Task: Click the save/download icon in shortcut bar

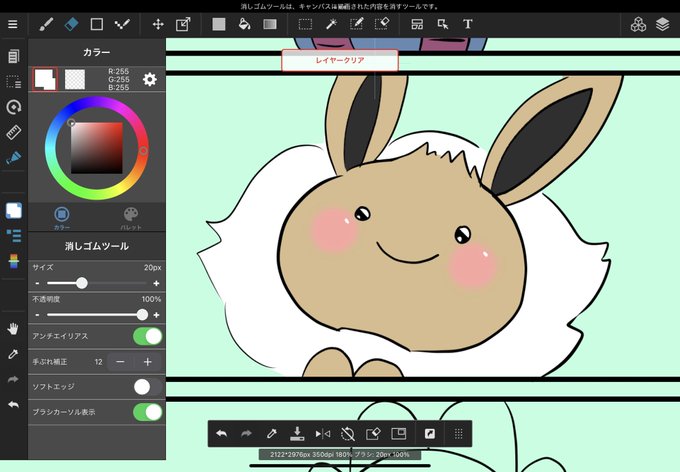Action: tap(297, 433)
